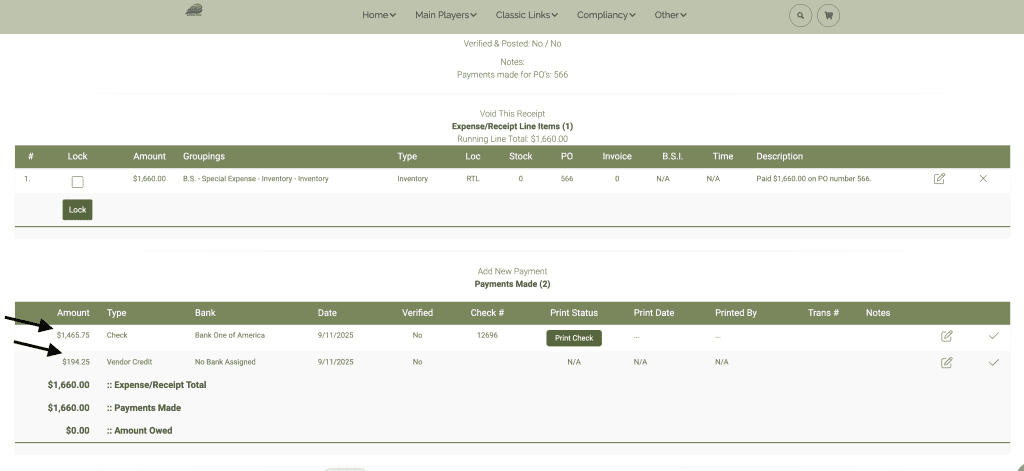Expand the Home dropdown menu
Image resolution: width=1024 pixels, height=471 pixels.
click(379, 15)
